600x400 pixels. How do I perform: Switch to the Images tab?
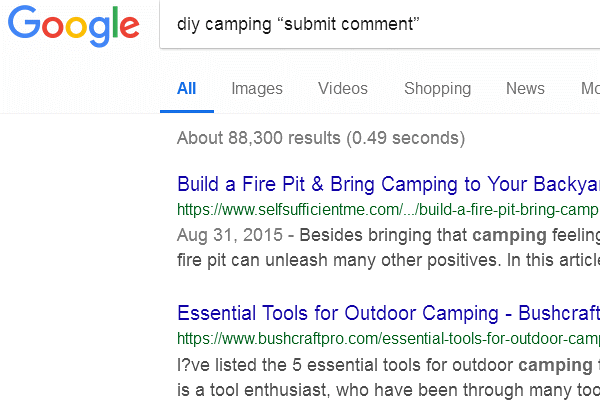tap(257, 89)
